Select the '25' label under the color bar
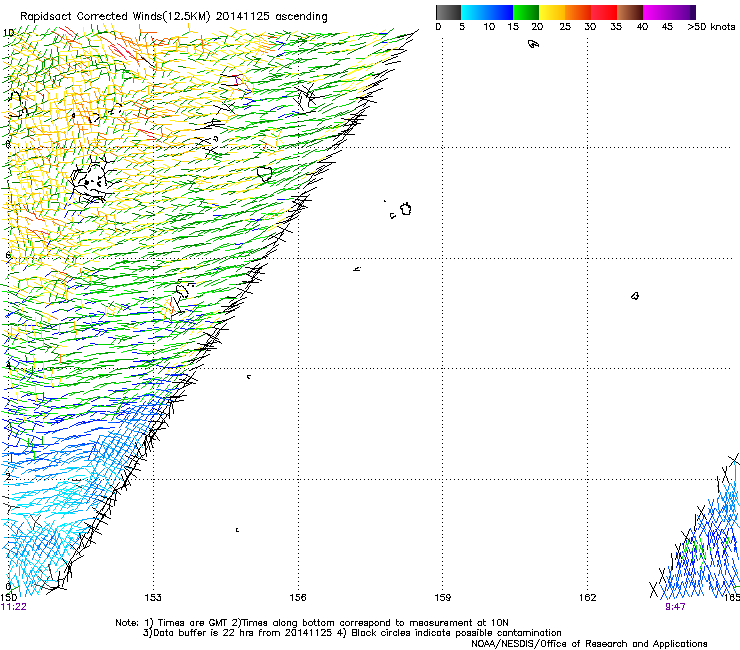This screenshot has height=650, width=740. (565, 27)
